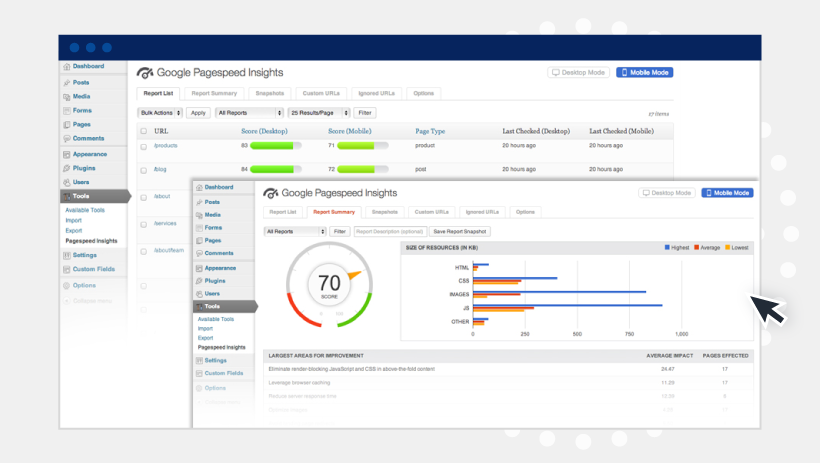Click the Dashboard icon in front window sidebar

(x=199, y=187)
